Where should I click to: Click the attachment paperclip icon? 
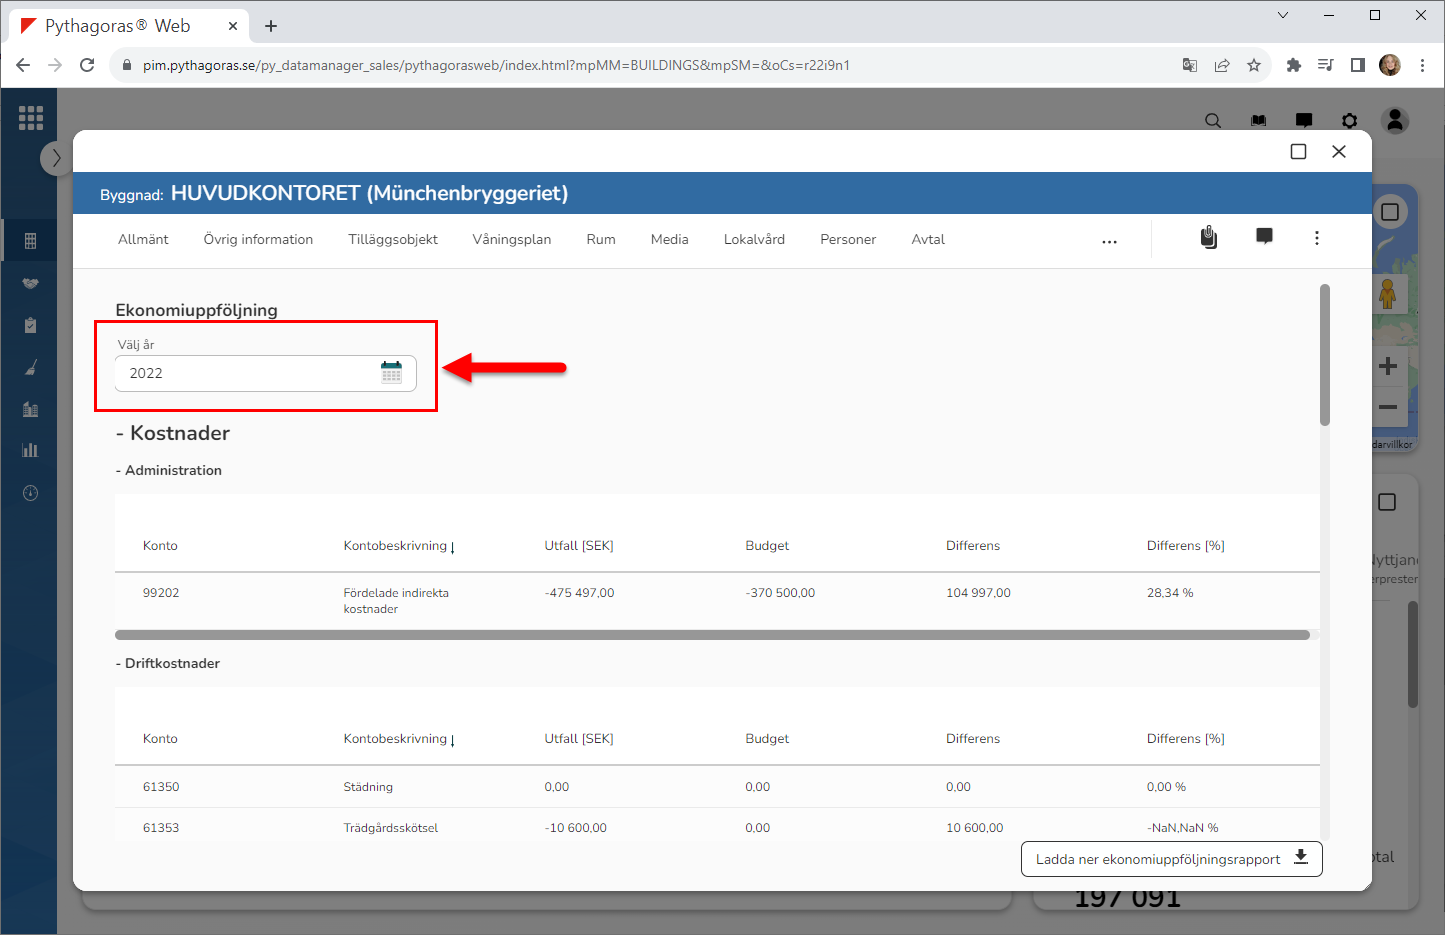point(1209,238)
